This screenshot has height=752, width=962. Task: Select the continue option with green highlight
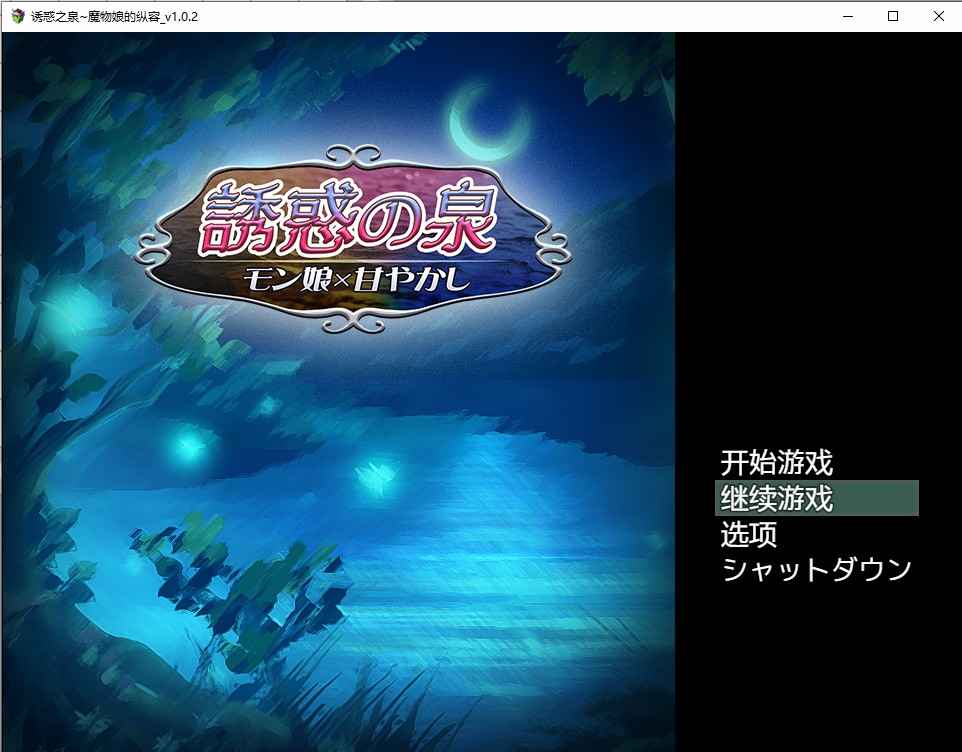[775, 499]
